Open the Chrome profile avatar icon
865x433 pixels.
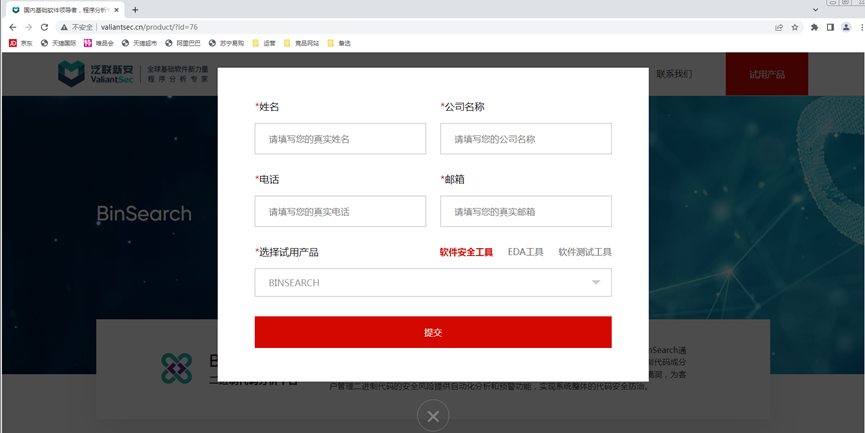tap(845, 27)
